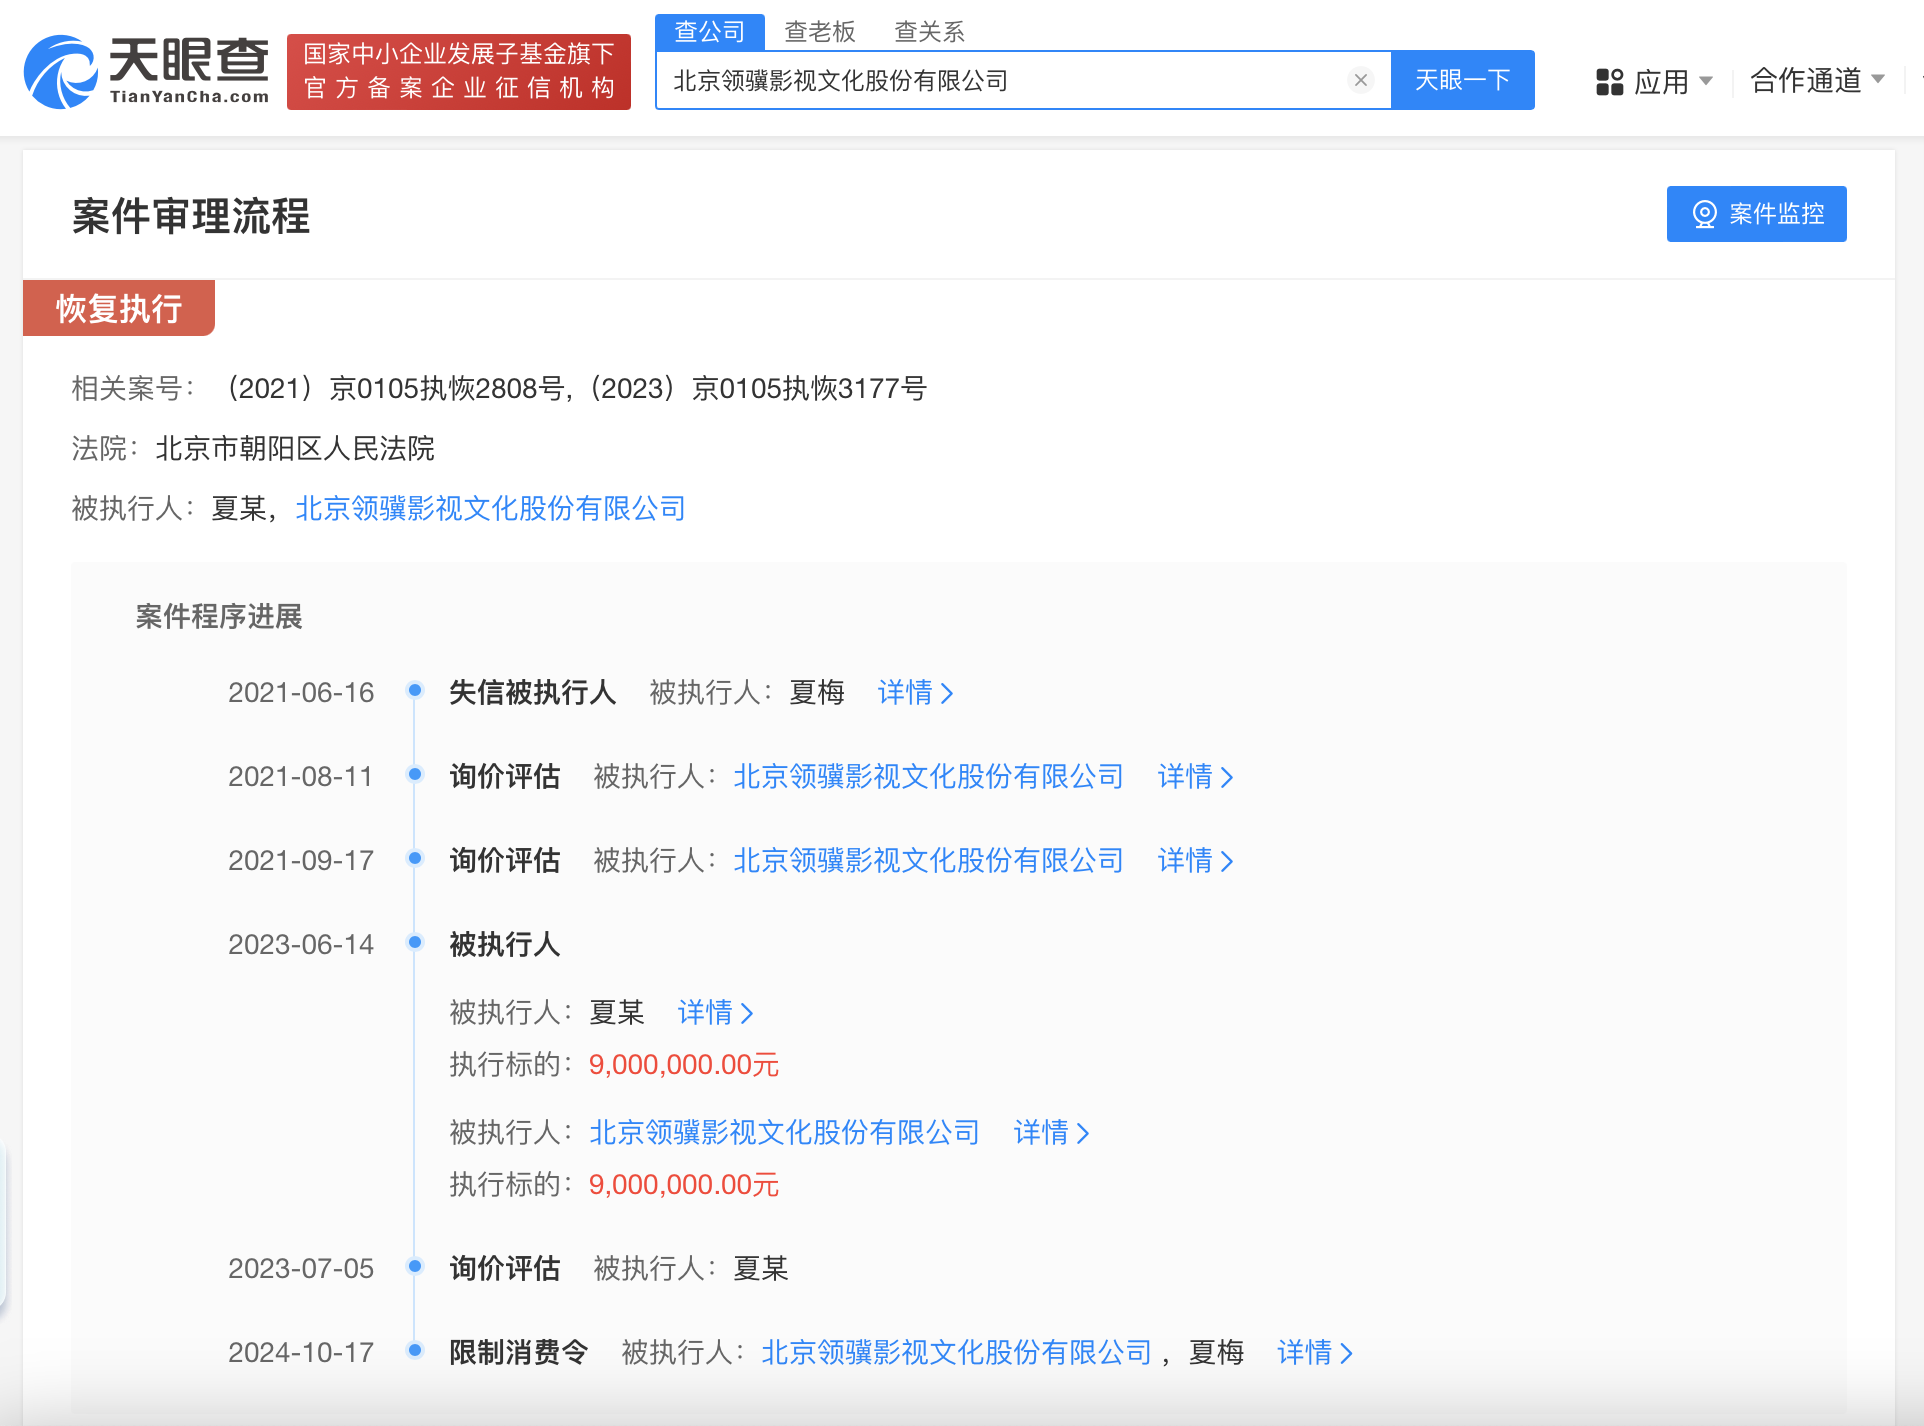
Task: Select the 恢复执行 case tag
Action: (119, 308)
